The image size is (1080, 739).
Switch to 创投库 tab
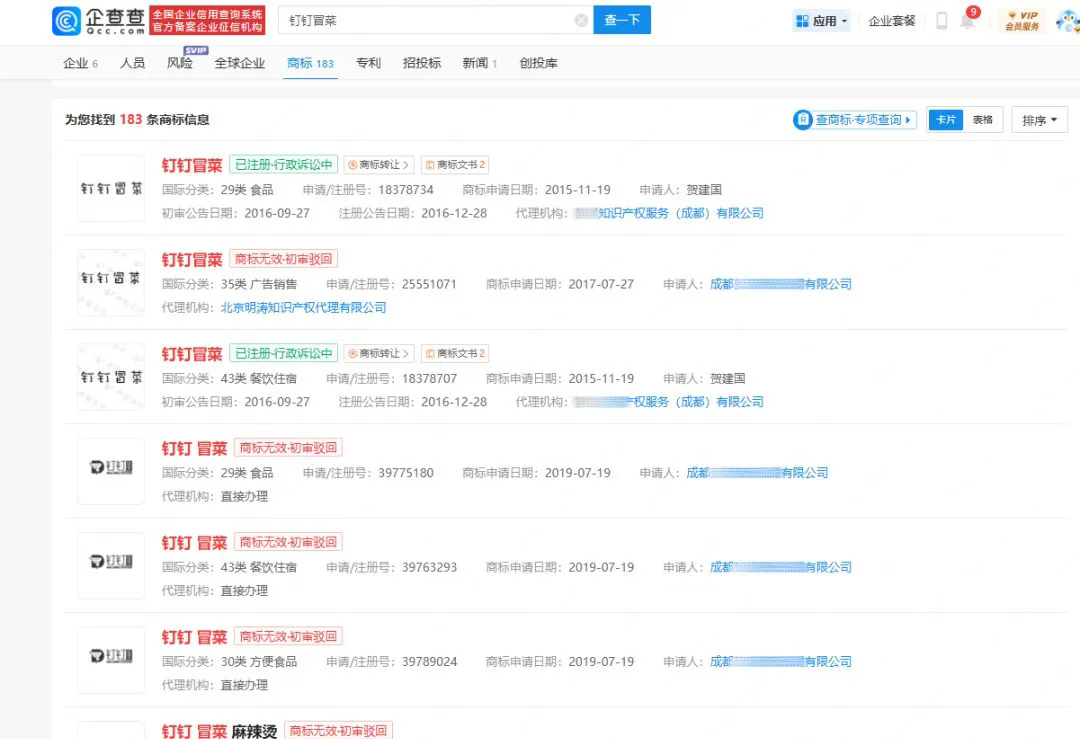click(538, 63)
